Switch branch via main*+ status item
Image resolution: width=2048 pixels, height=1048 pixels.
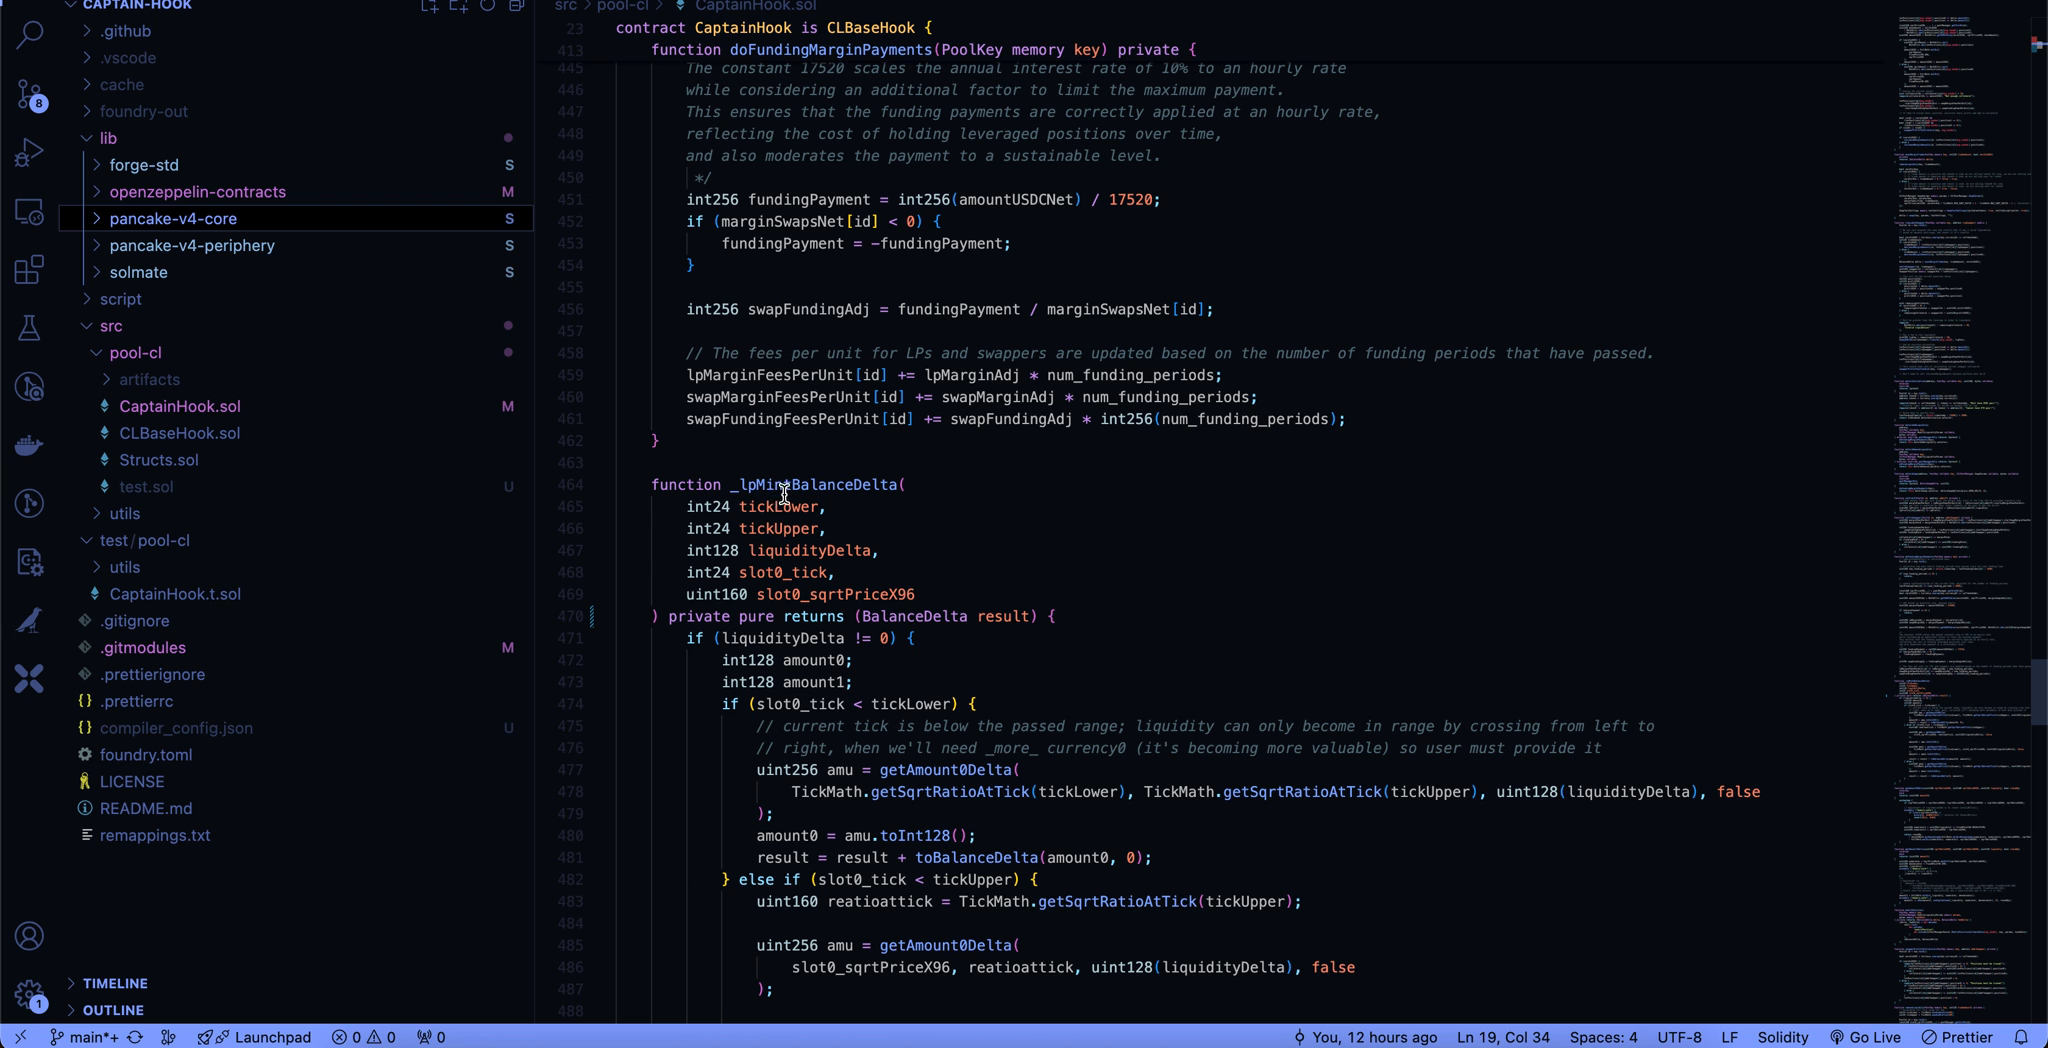pyautogui.click(x=84, y=1037)
